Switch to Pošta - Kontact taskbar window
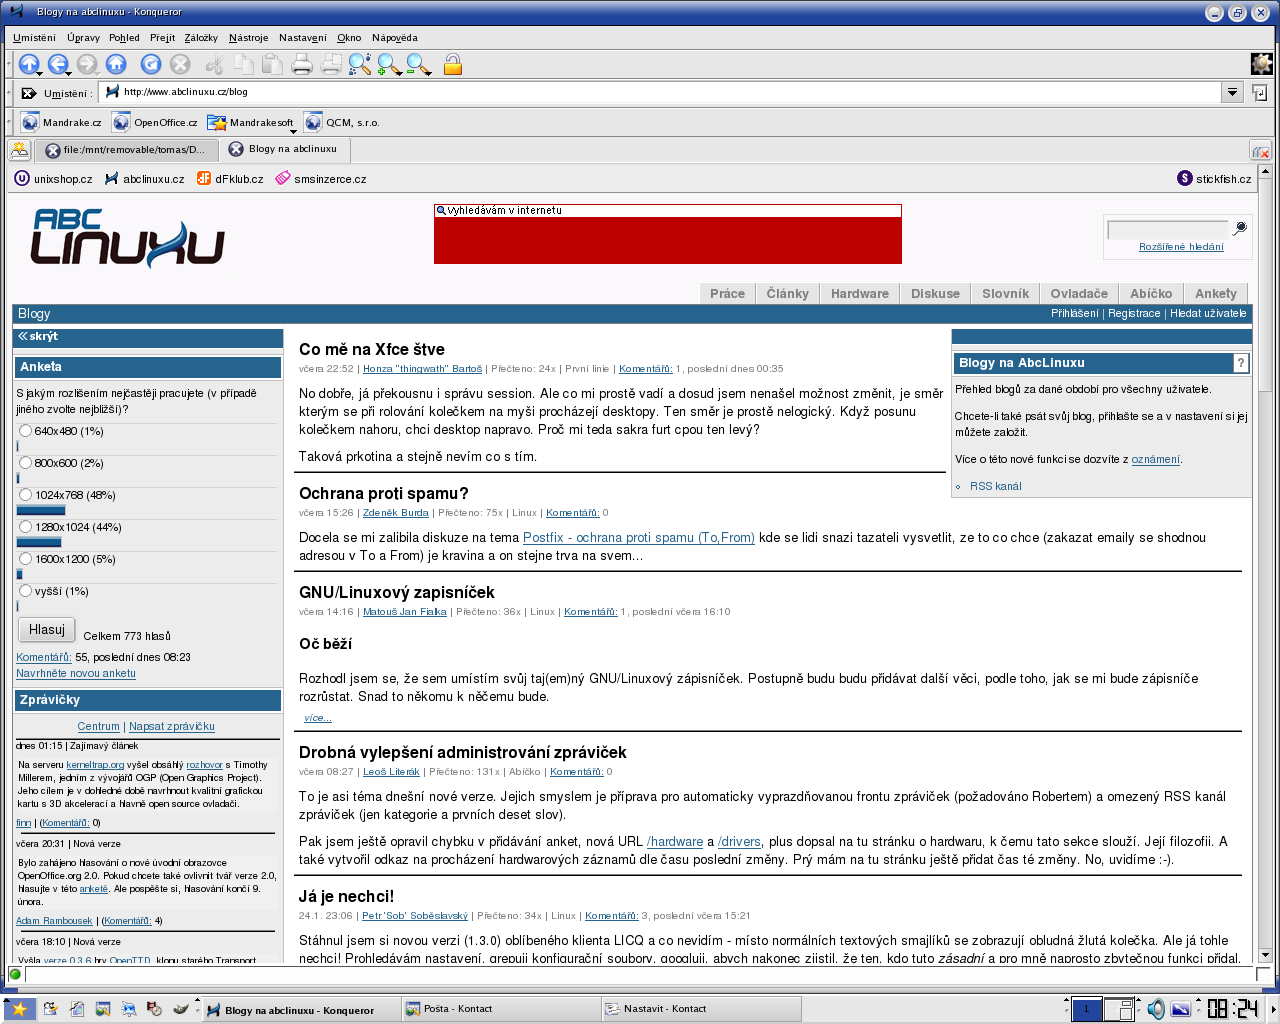This screenshot has height=1024, width=1280. [500, 1009]
